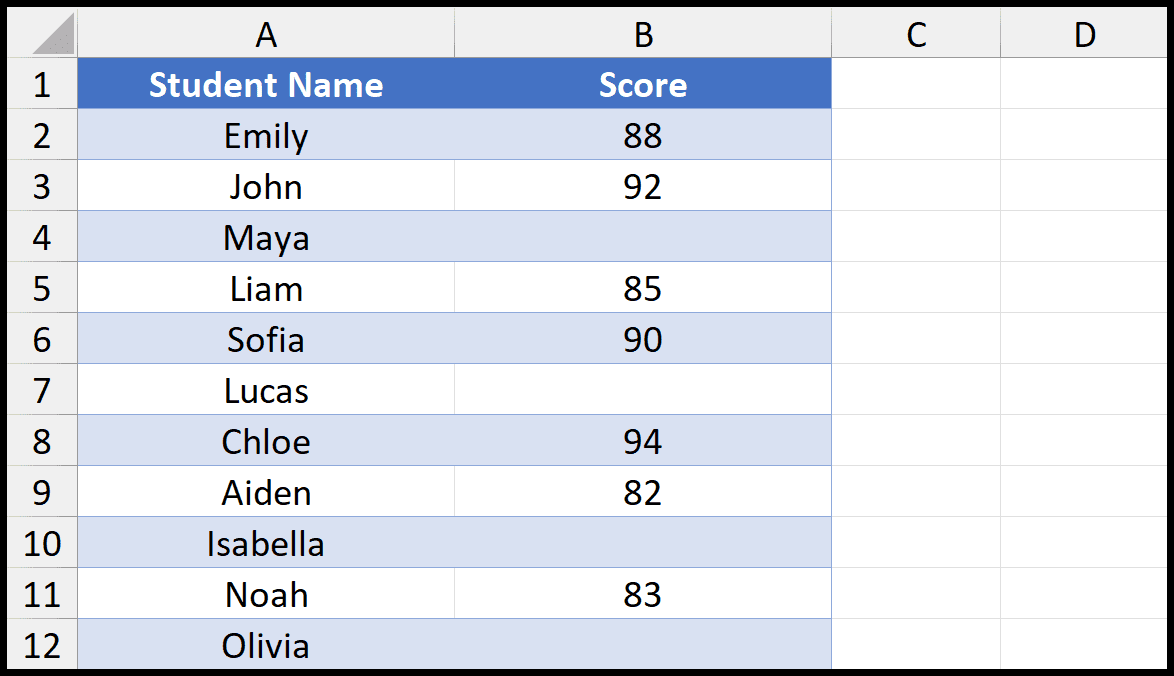The height and width of the screenshot is (676, 1174).
Task: Select column D header
Action: (x=1084, y=34)
